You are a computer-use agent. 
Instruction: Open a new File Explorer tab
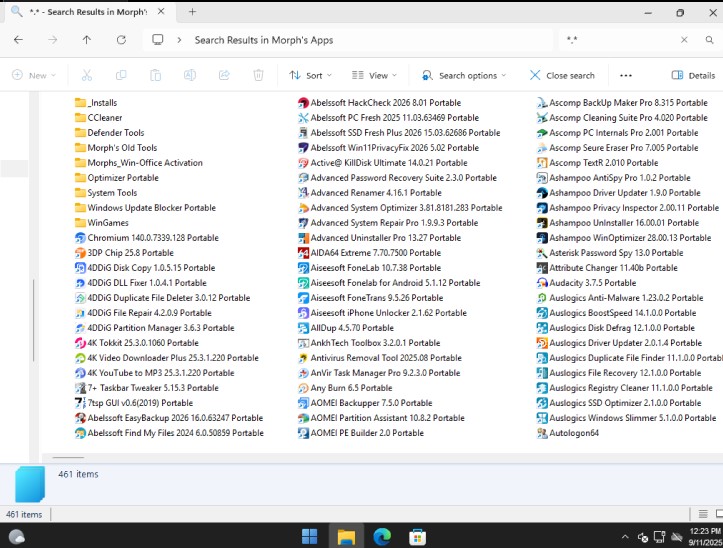pos(192,12)
